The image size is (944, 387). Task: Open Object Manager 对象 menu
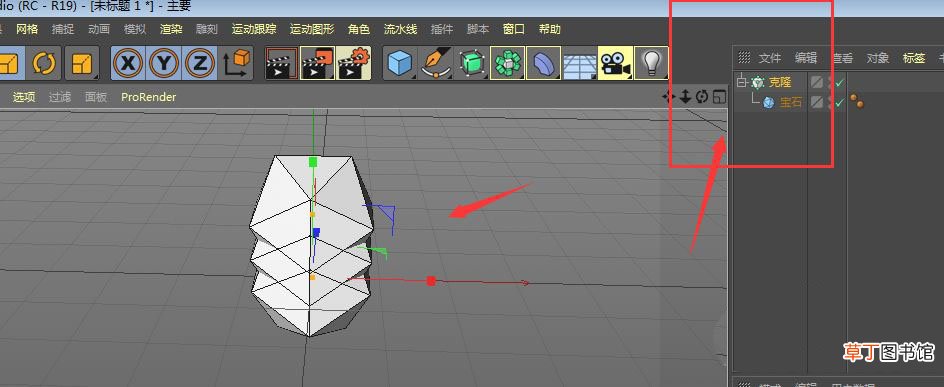878,58
